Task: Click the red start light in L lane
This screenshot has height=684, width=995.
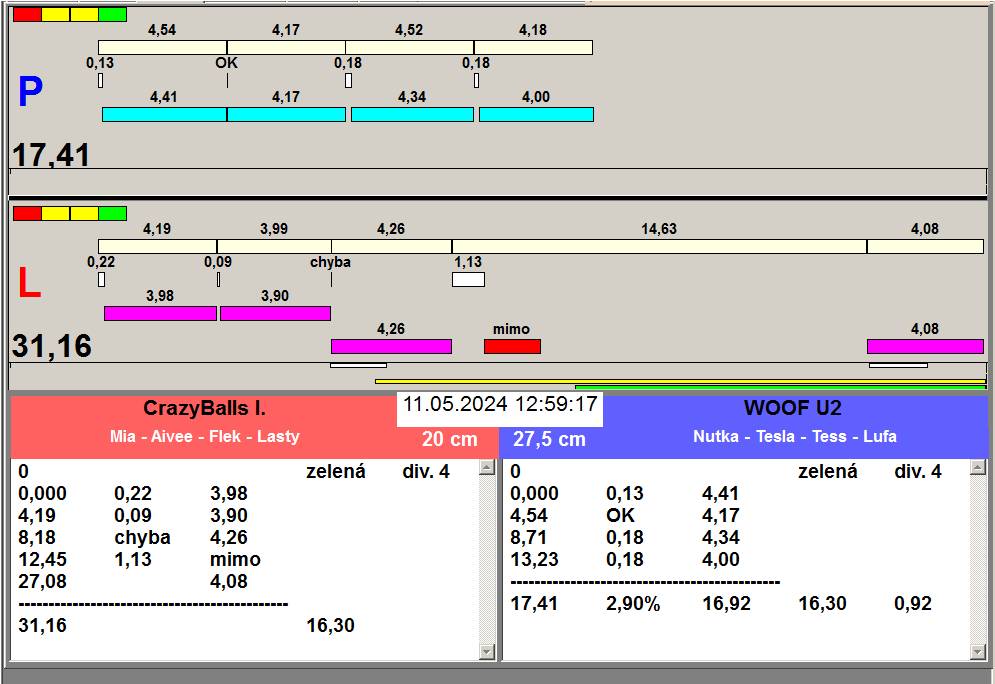Action: tap(27, 213)
